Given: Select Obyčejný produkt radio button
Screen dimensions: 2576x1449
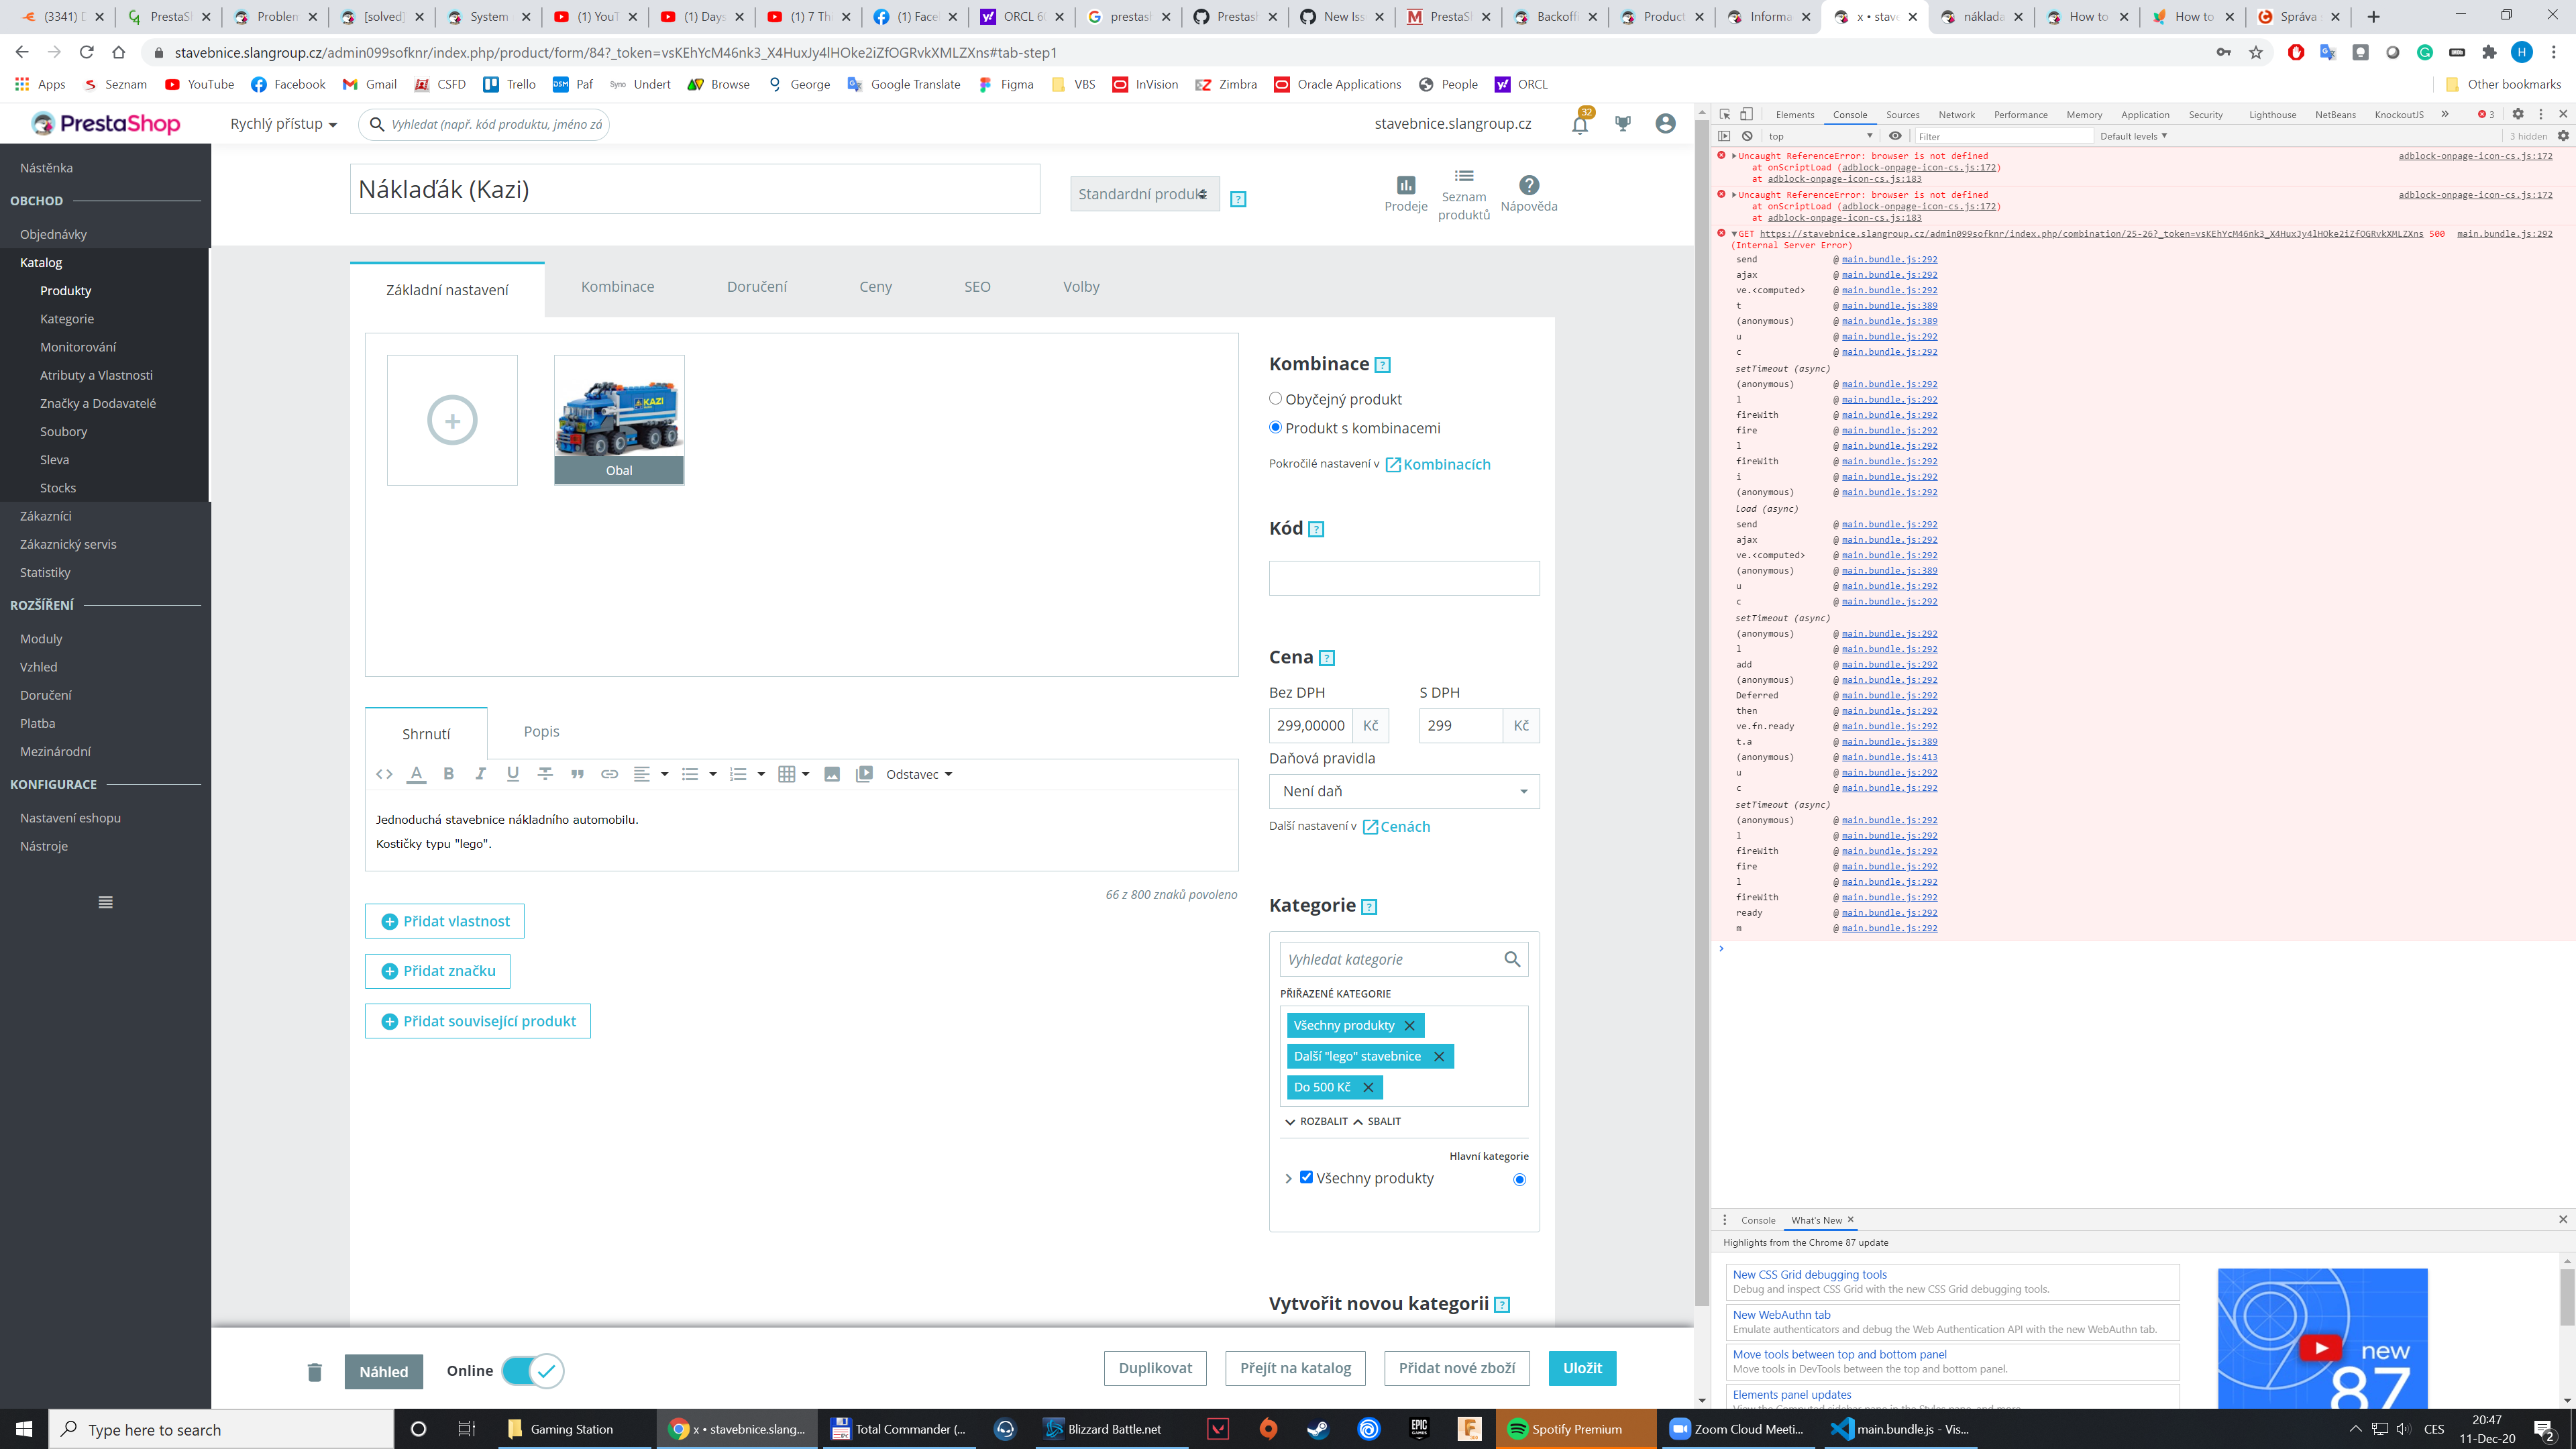Looking at the screenshot, I should click(1275, 398).
